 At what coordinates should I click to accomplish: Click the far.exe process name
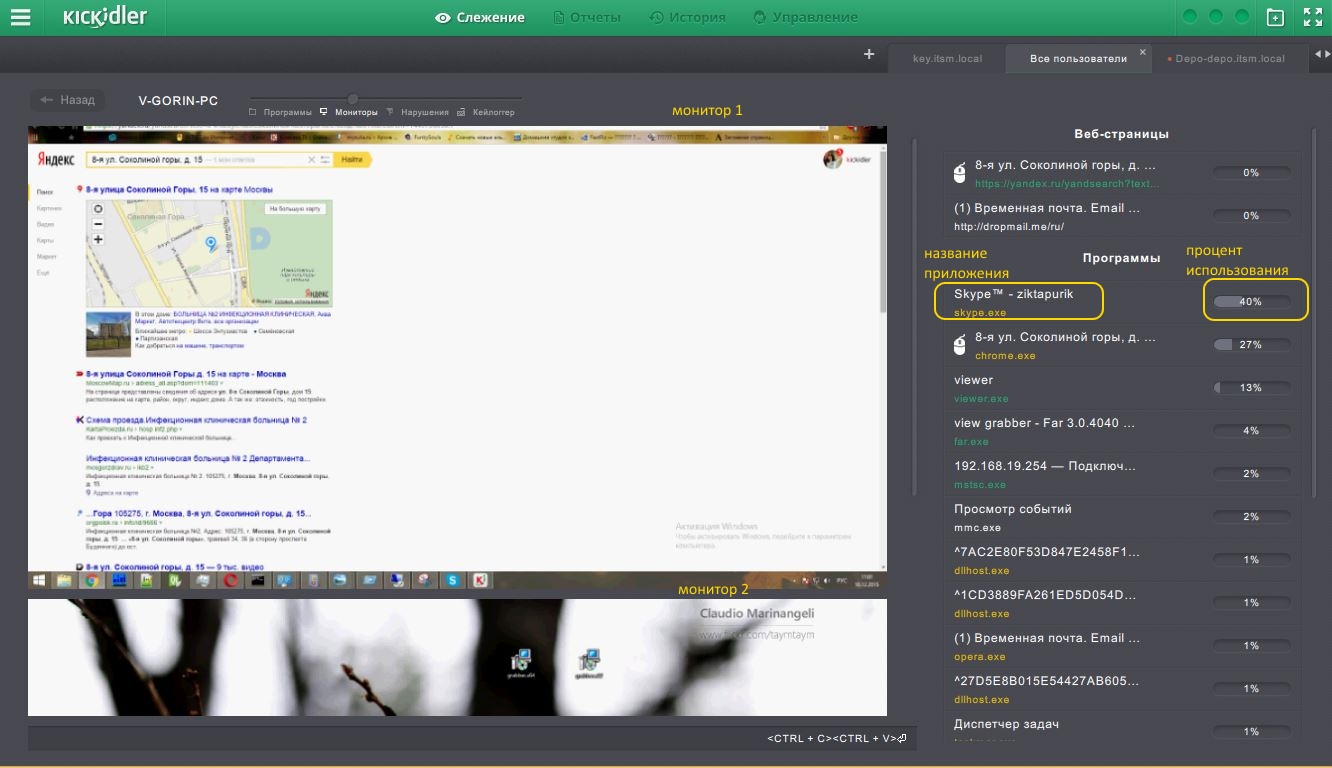tap(971, 442)
